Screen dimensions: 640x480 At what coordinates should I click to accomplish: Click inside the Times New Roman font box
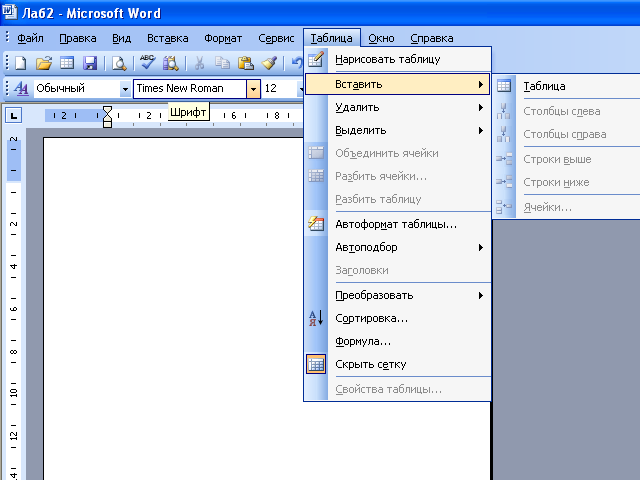pos(190,88)
